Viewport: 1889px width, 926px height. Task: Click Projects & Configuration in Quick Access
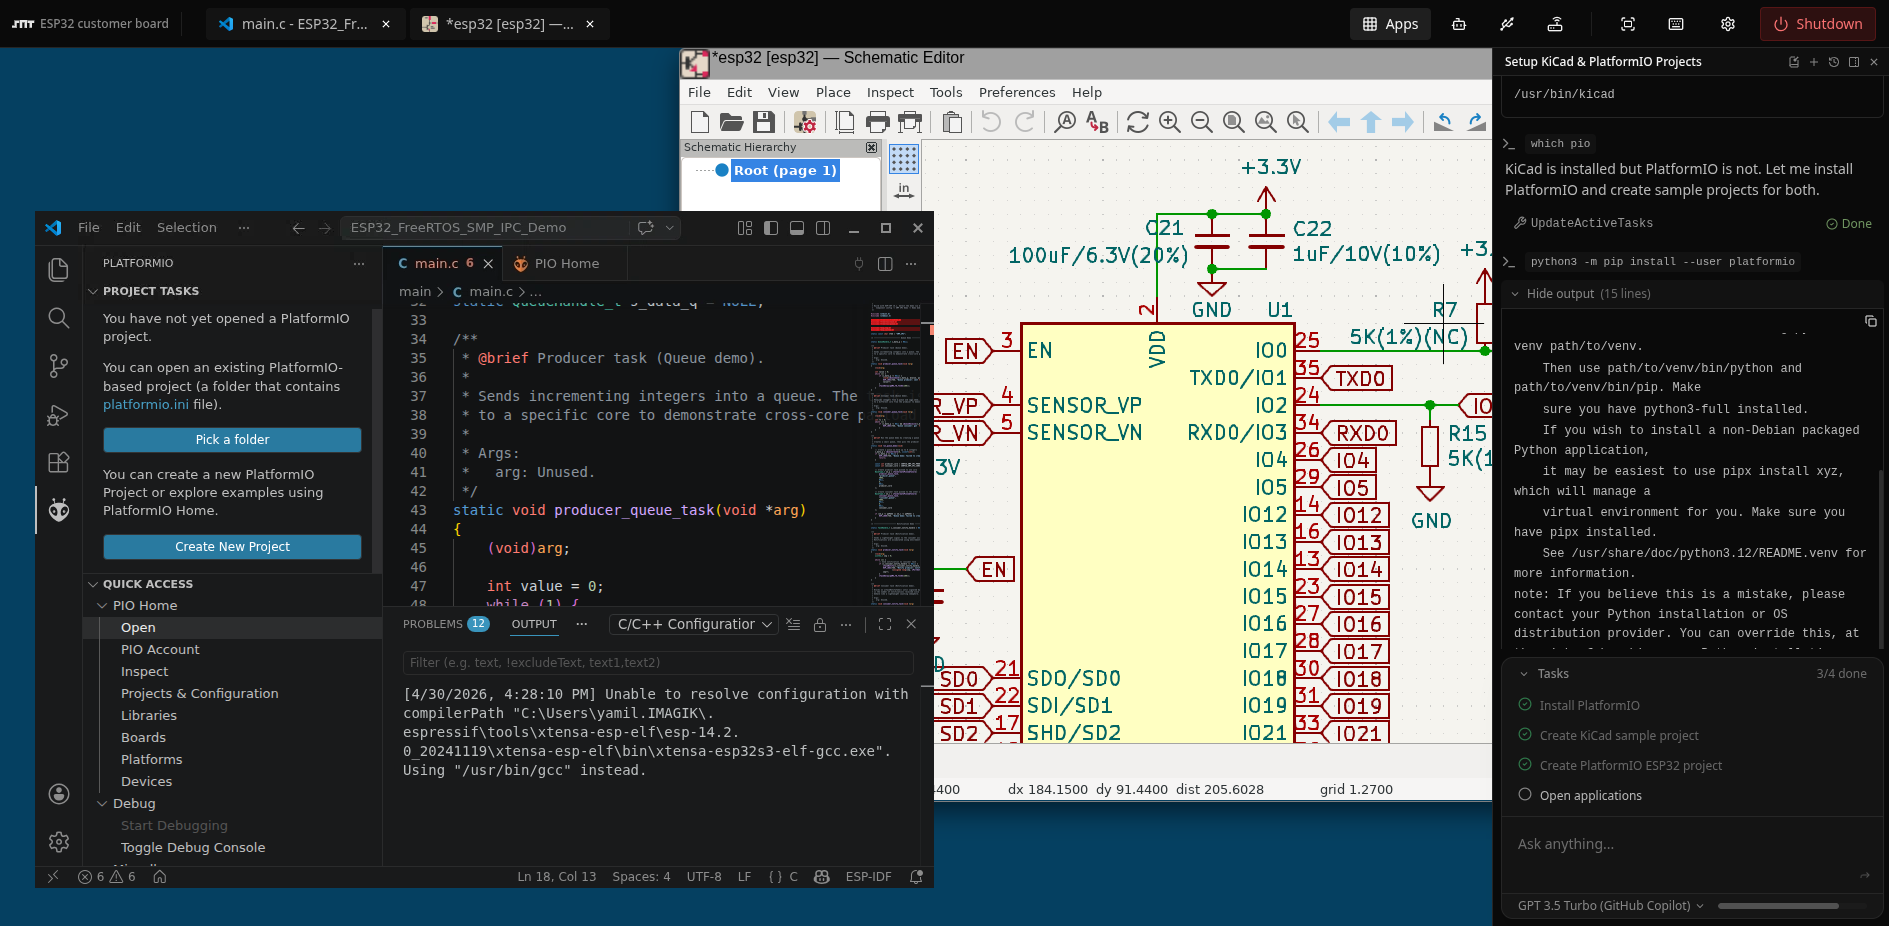coord(200,694)
